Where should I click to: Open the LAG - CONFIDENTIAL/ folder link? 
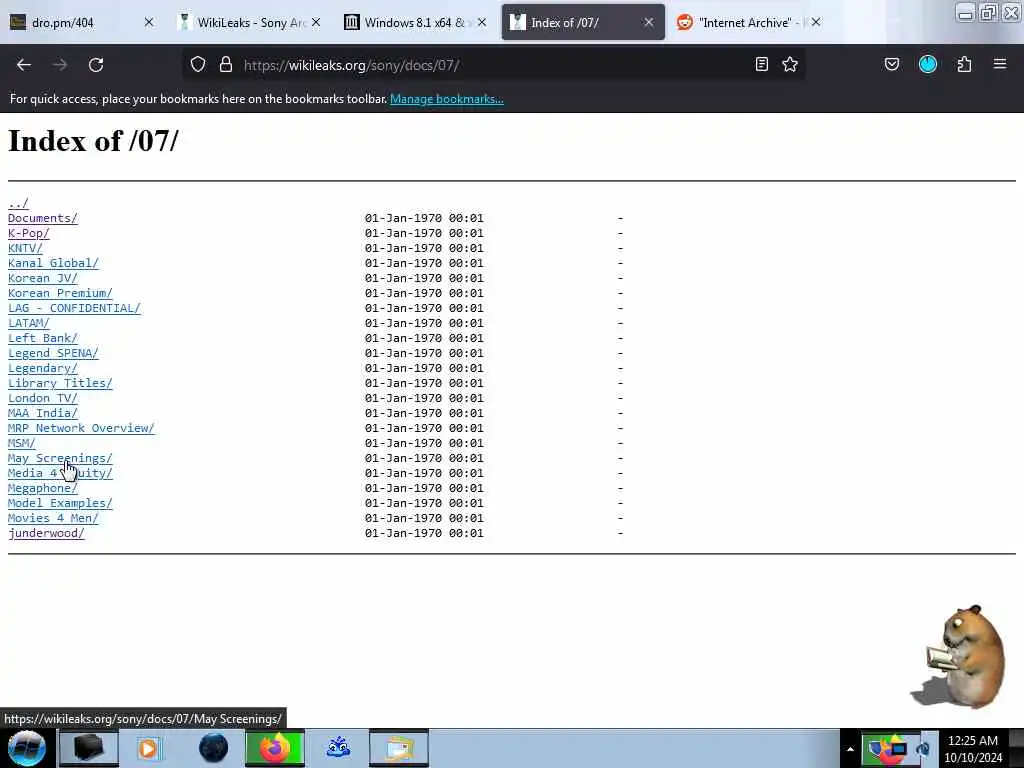pos(74,308)
